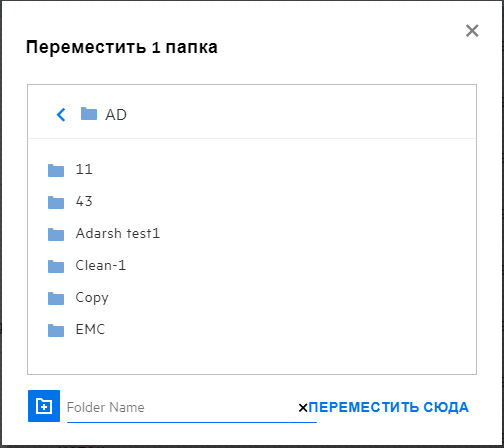This screenshot has height=448, width=504.
Task: Click the folder icon beside EMC
Action: point(56,330)
